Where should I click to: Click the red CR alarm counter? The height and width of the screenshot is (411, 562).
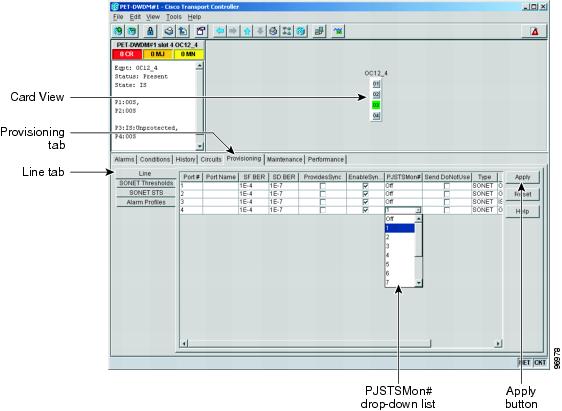[127, 54]
